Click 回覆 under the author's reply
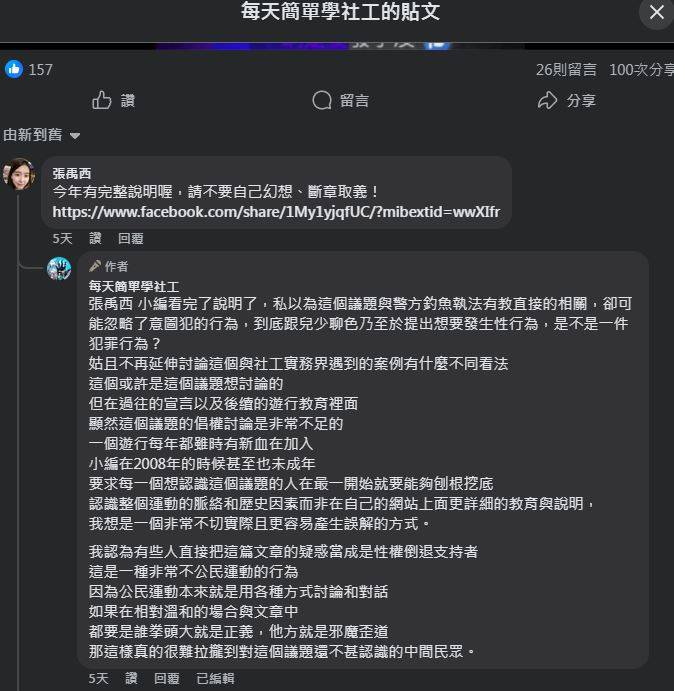 point(167,678)
